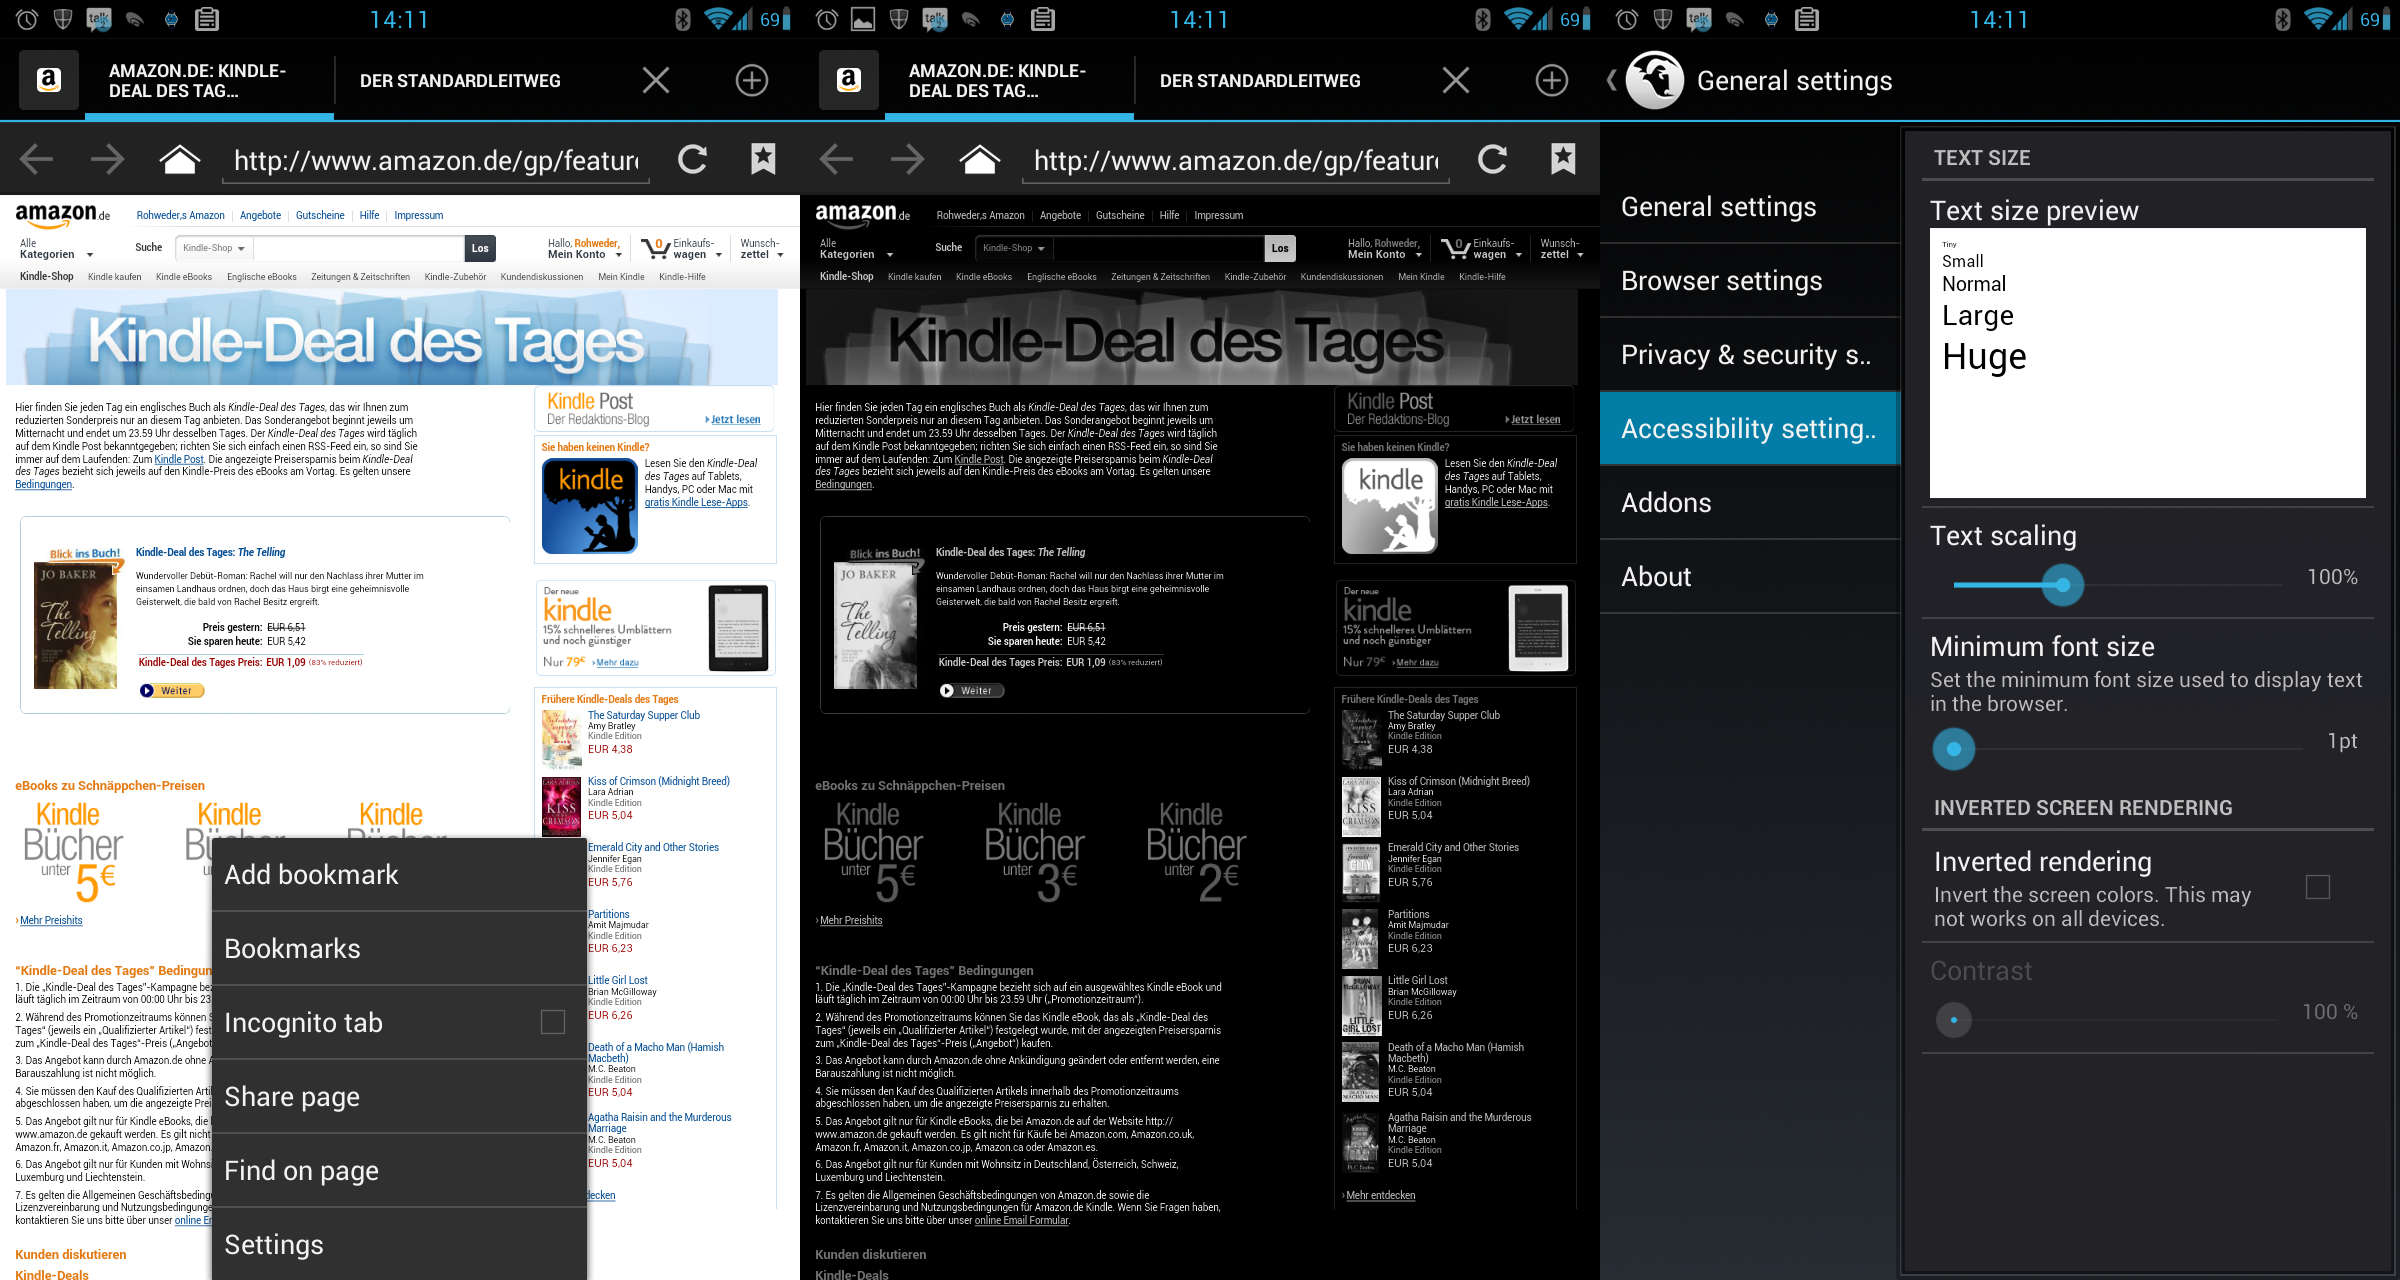This screenshot has height=1280, width=2400.
Task: Tap the shopping cart icon on the left Amazon page
Action: (655, 248)
